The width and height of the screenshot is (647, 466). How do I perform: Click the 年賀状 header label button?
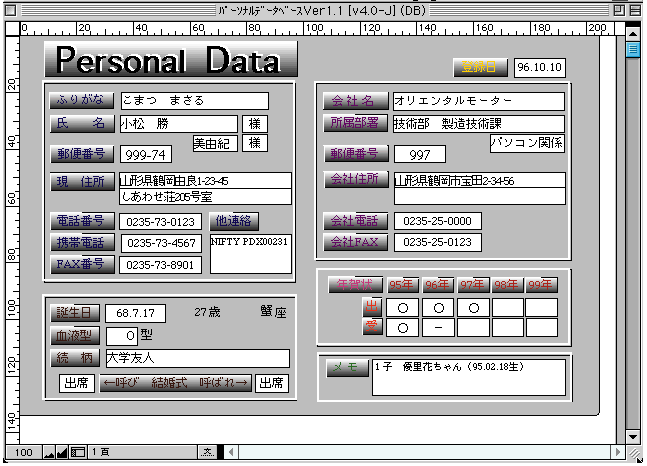click(x=354, y=284)
